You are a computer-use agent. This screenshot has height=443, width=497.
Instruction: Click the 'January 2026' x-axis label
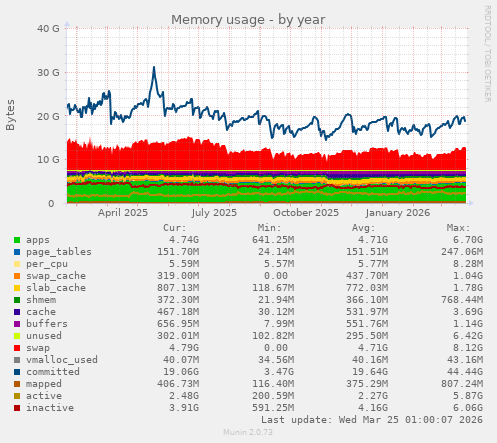pyautogui.click(x=398, y=213)
